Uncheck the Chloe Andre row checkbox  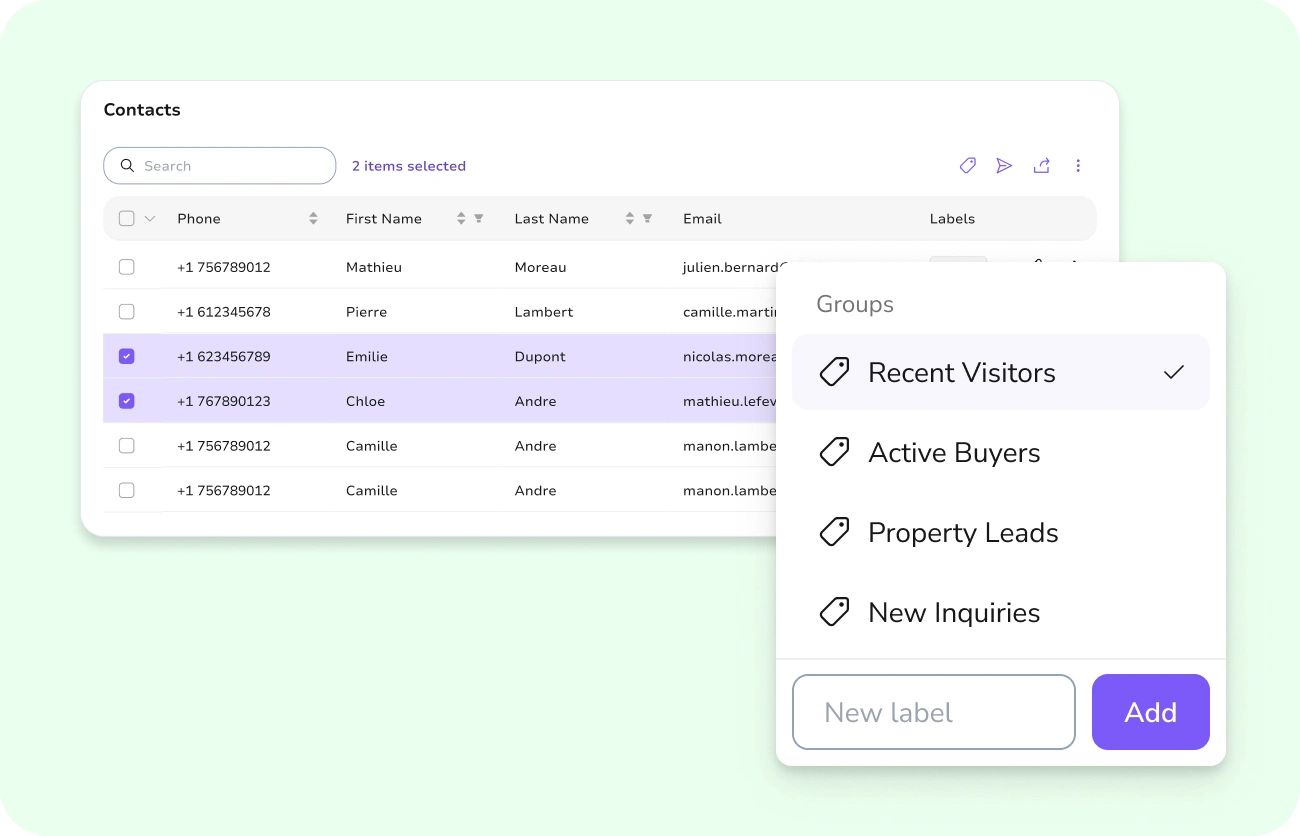click(x=127, y=401)
